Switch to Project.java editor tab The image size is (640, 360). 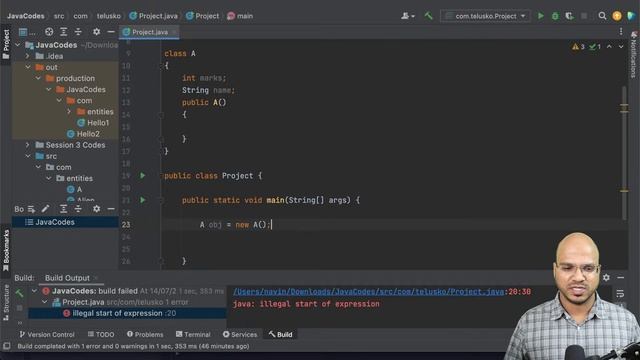149,32
